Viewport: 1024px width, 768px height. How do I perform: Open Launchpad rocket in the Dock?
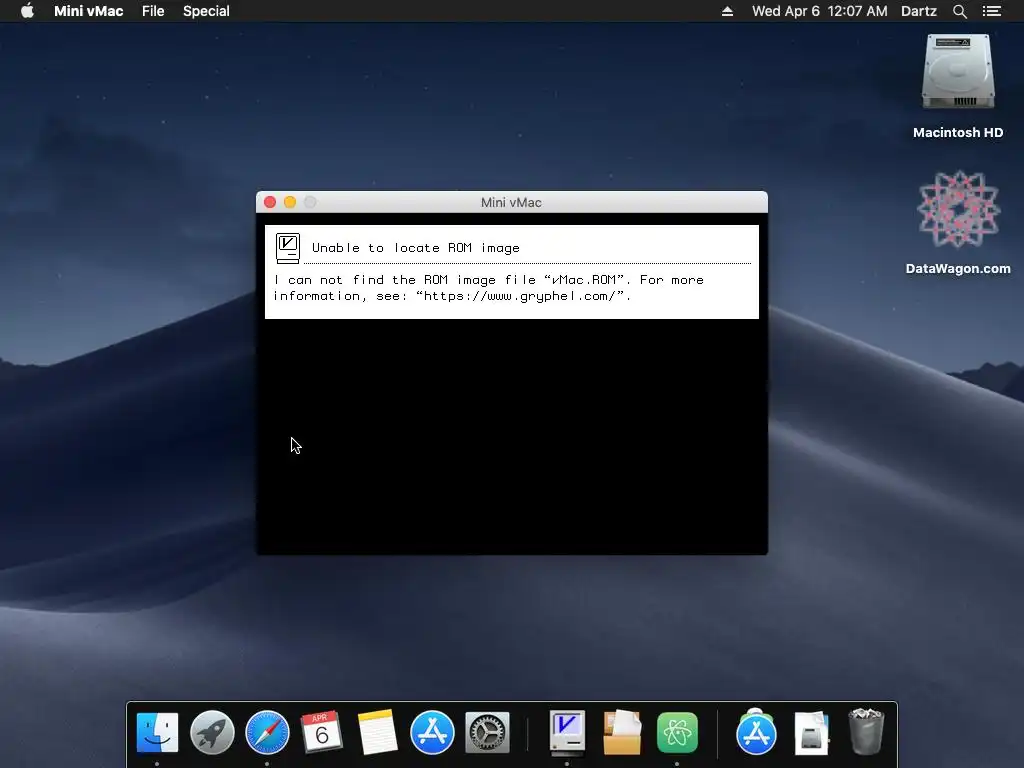coord(212,732)
